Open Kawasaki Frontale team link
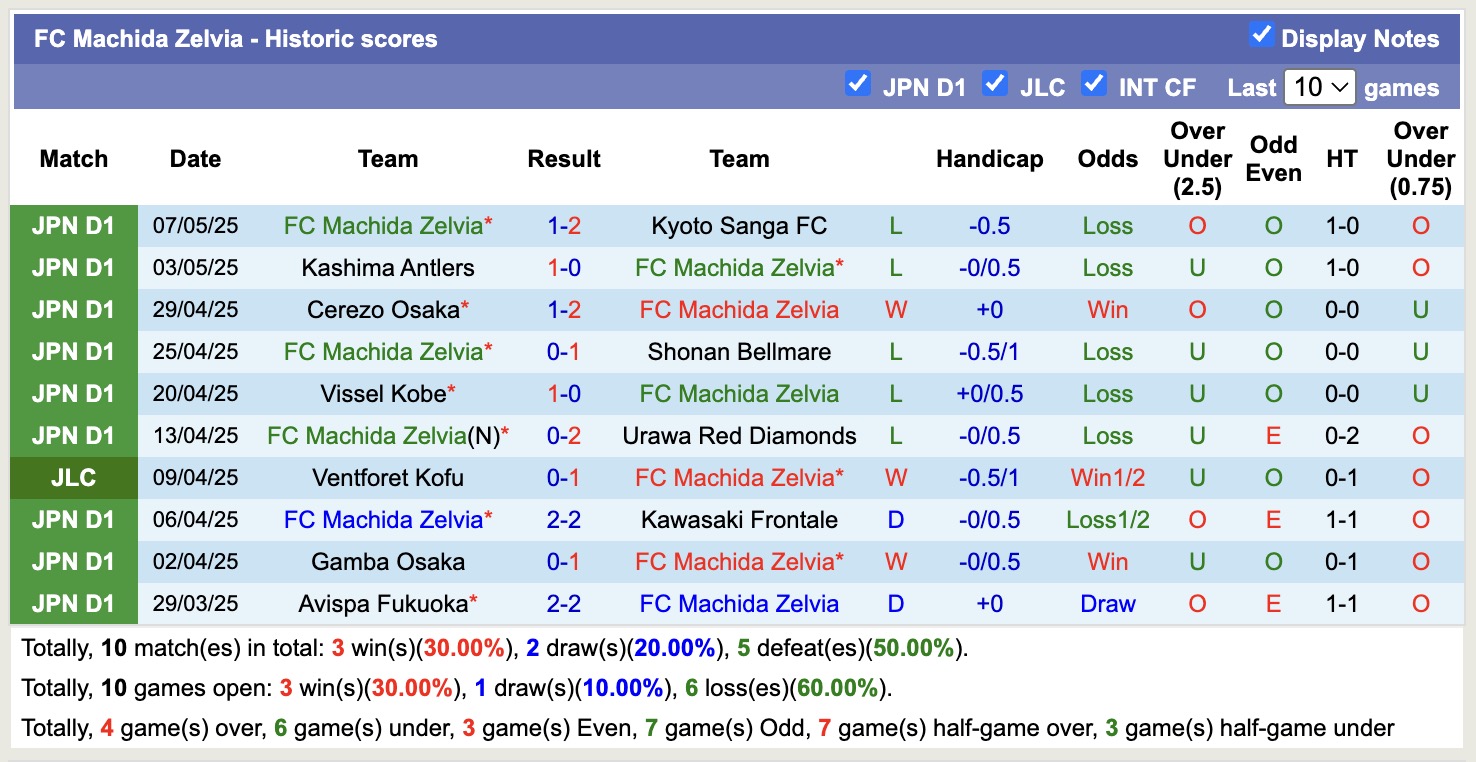This screenshot has width=1476, height=762. 739,520
